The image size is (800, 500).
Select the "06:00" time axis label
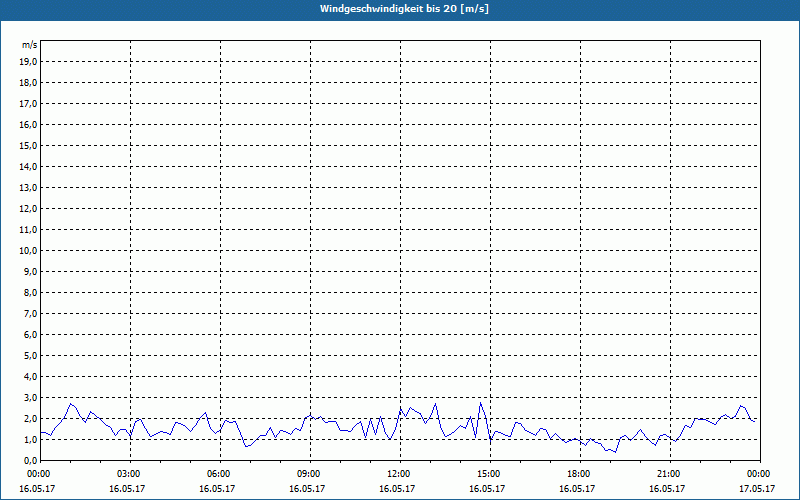click(x=220, y=474)
